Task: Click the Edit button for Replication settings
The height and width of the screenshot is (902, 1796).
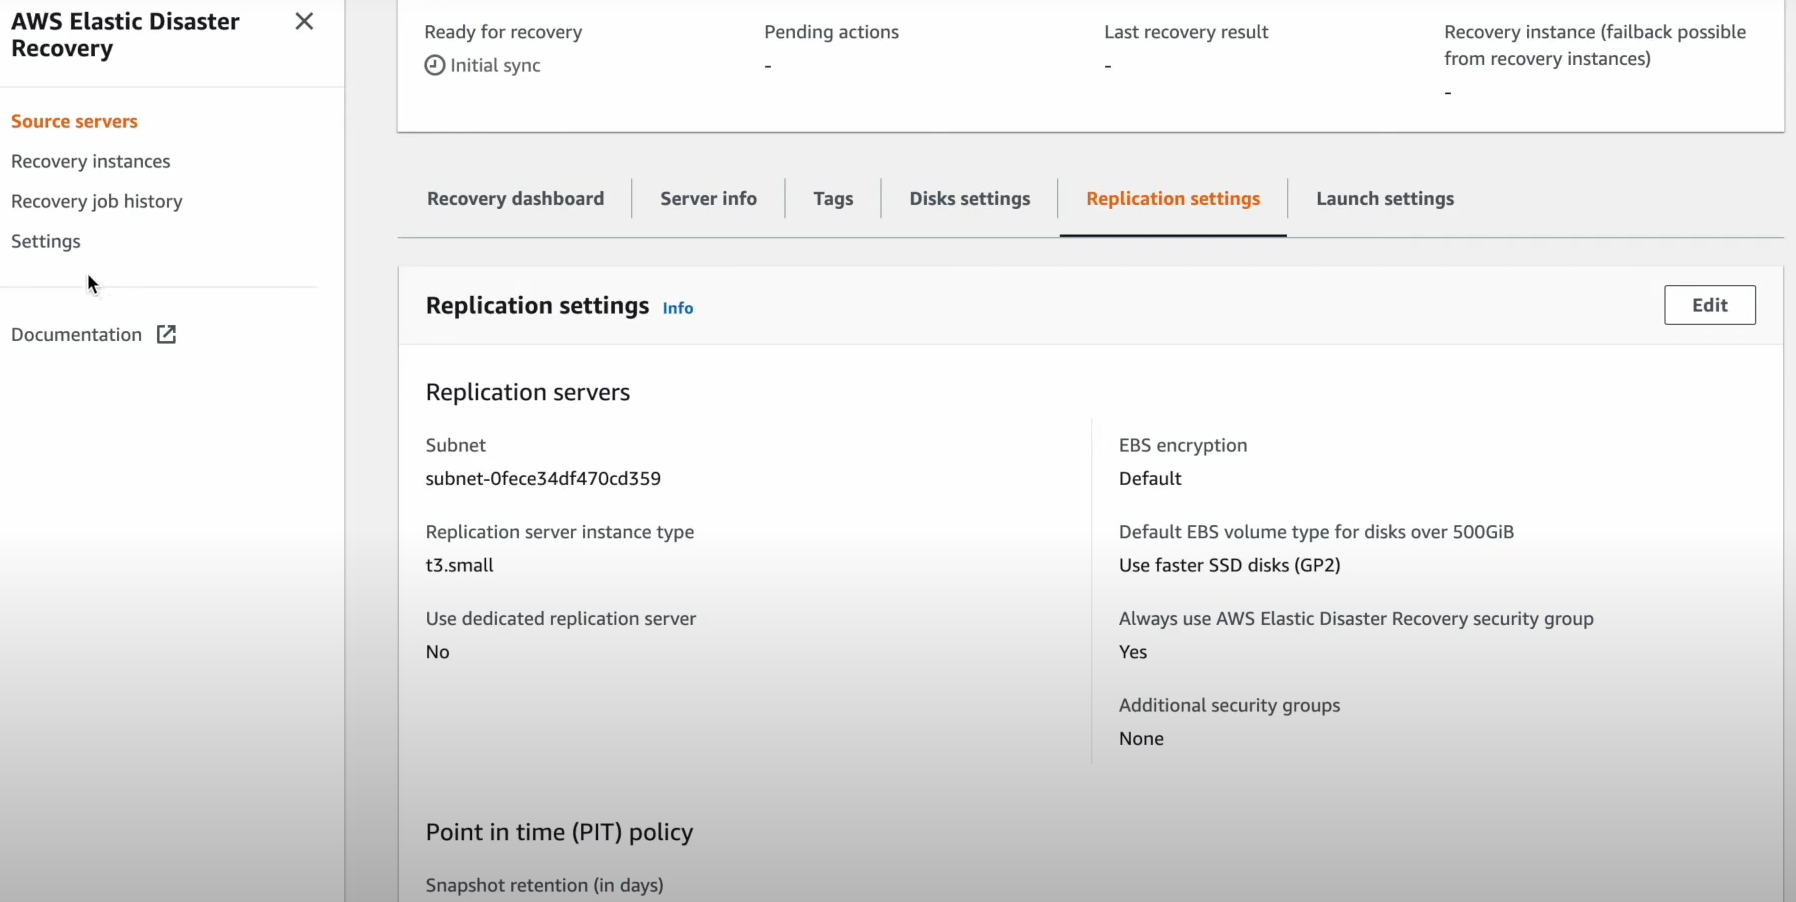Action: pyautogui.click(x=1709, y=305)
